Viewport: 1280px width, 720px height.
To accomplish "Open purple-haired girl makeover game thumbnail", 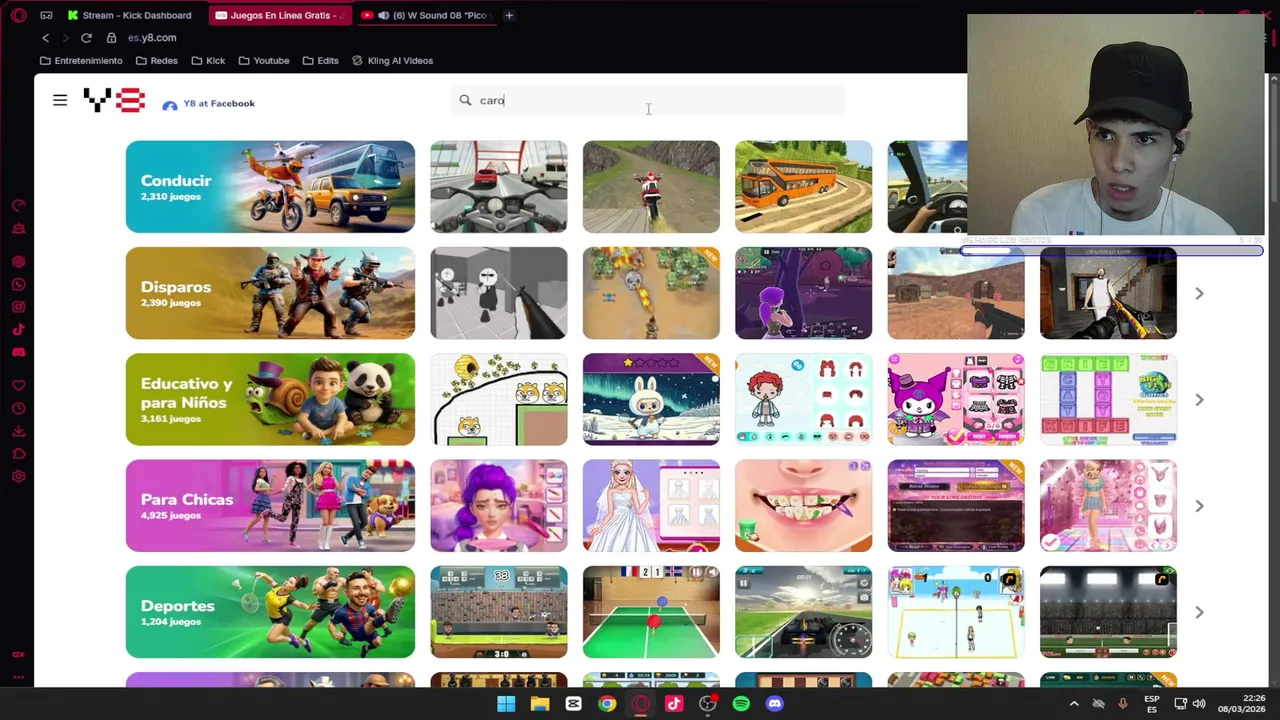I will [499, 506].
